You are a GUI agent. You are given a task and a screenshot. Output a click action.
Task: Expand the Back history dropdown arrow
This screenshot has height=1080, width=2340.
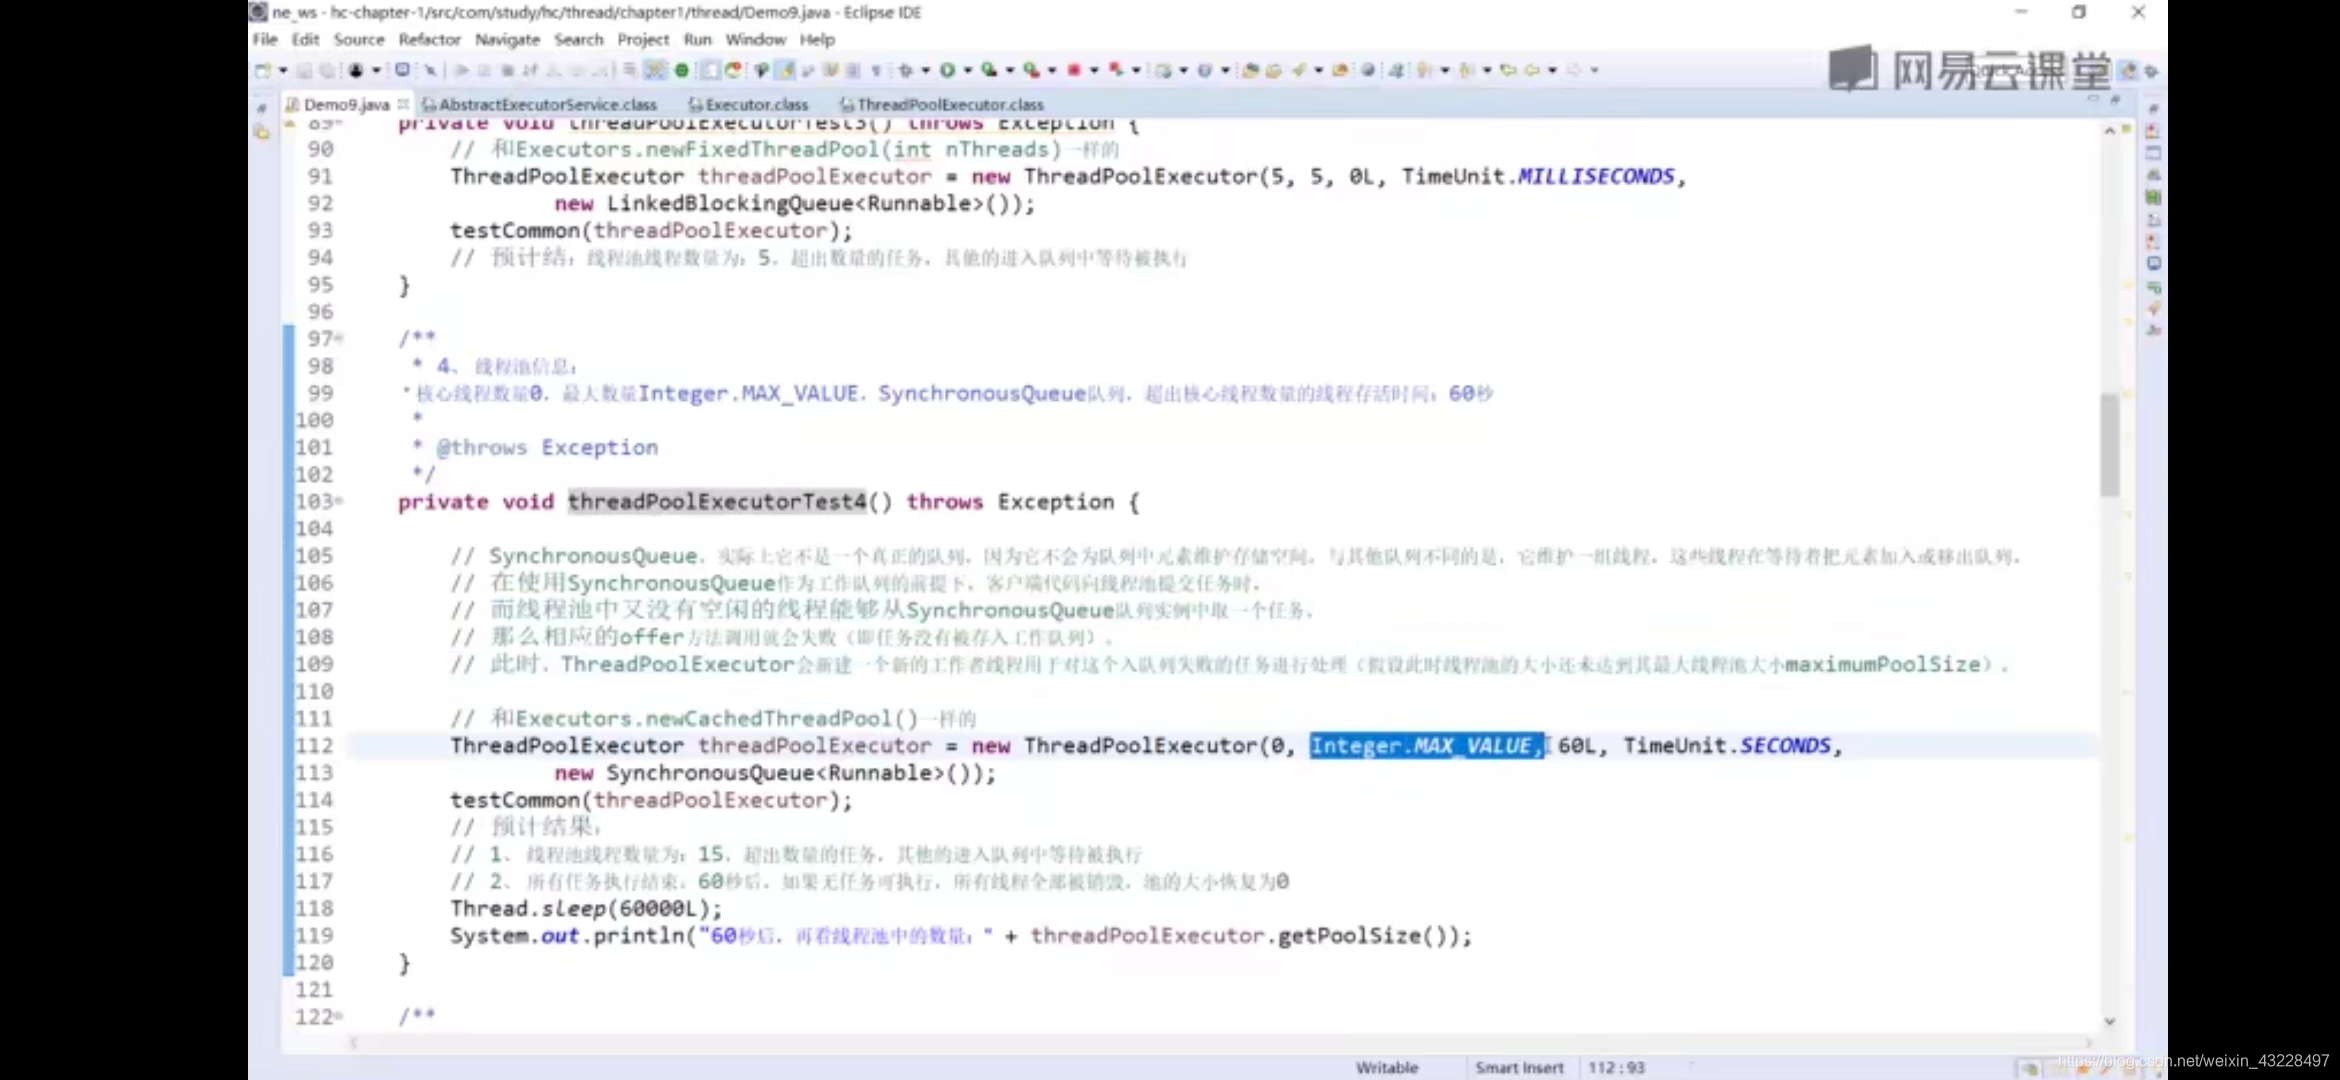coord(1552,70)
